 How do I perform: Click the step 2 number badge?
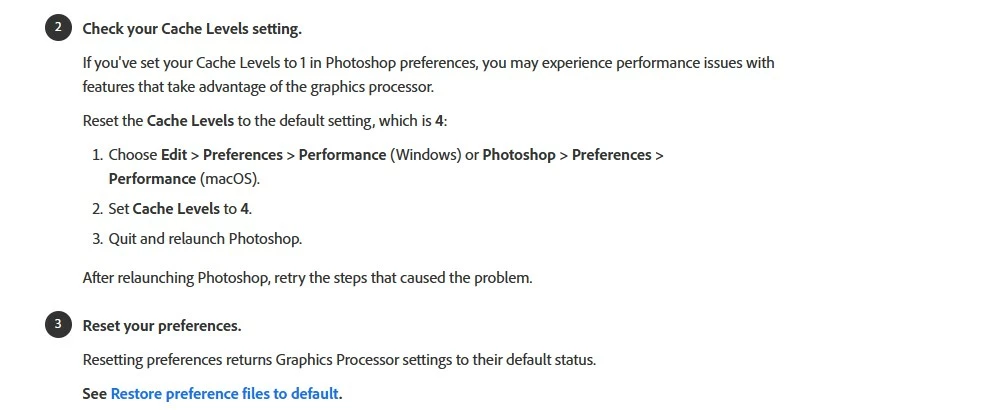(58, 27)
